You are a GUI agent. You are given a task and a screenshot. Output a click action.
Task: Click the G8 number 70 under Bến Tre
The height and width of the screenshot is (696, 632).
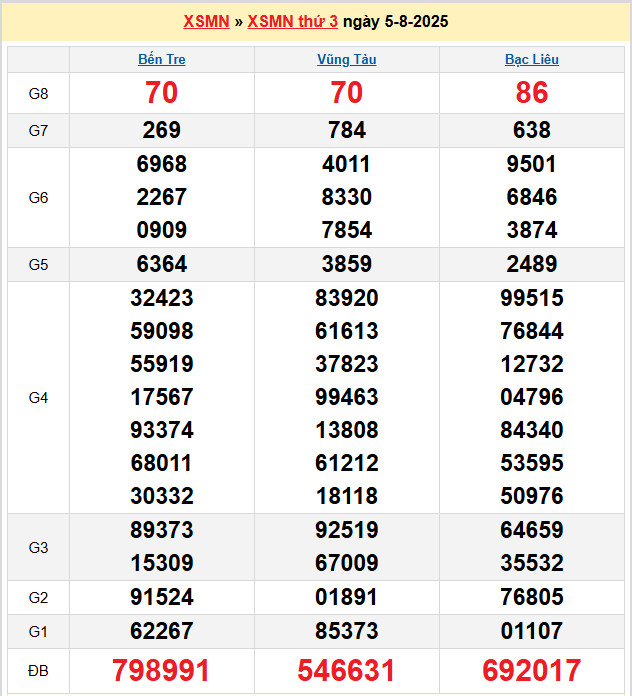162,93
